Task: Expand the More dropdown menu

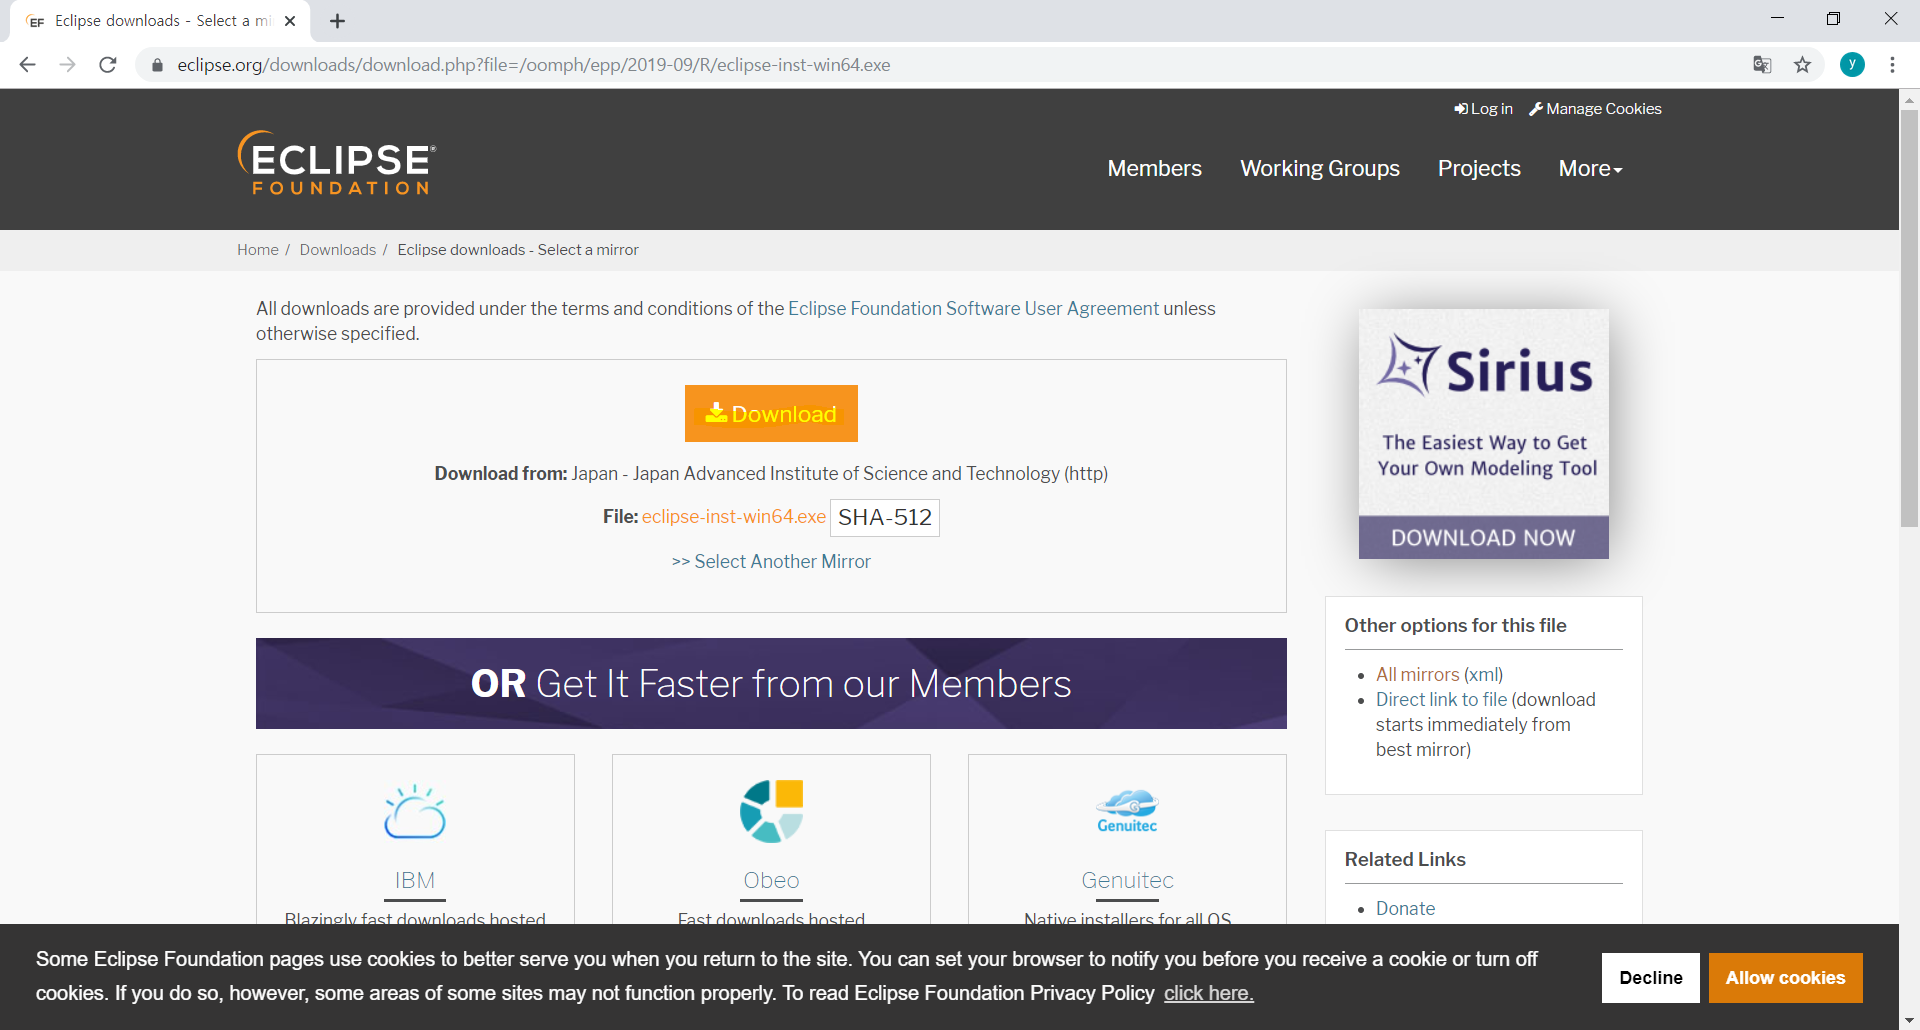Action: point(1590,169)
